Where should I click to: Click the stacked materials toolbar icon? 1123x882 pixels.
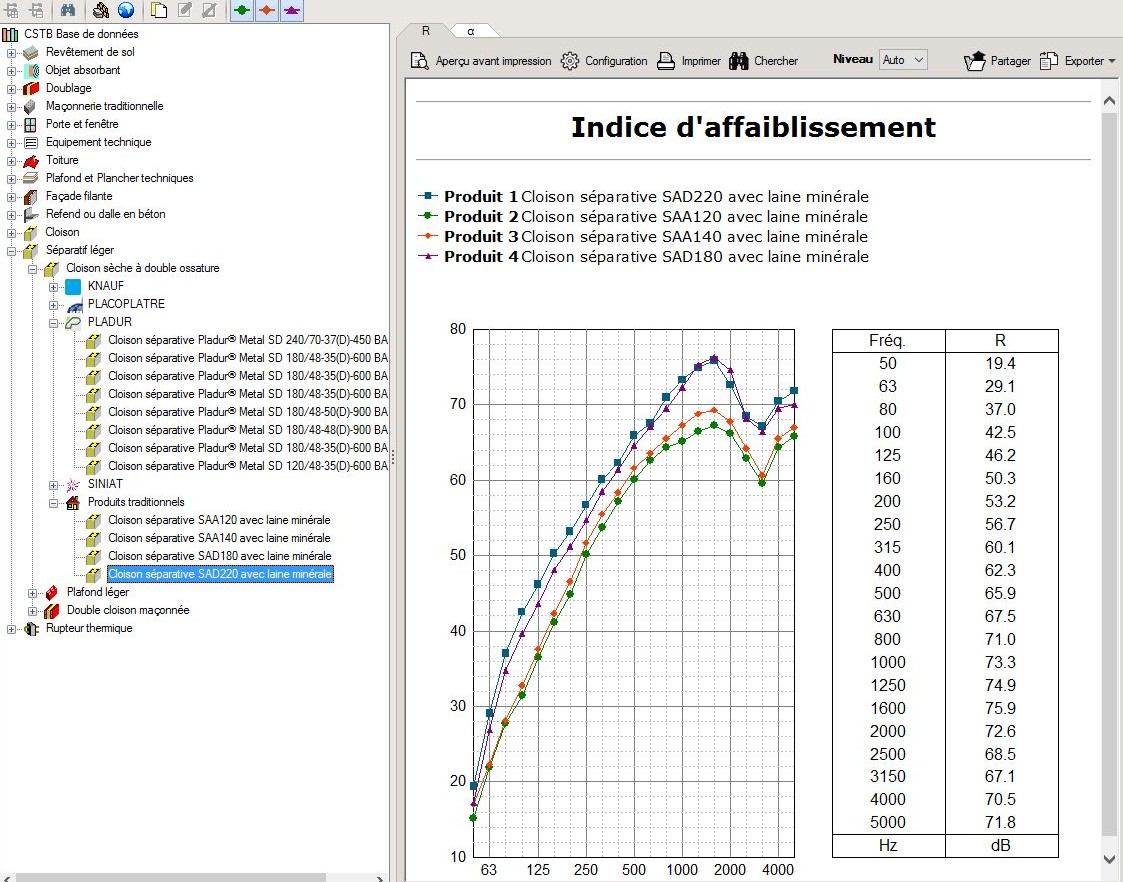pos(101,10)
